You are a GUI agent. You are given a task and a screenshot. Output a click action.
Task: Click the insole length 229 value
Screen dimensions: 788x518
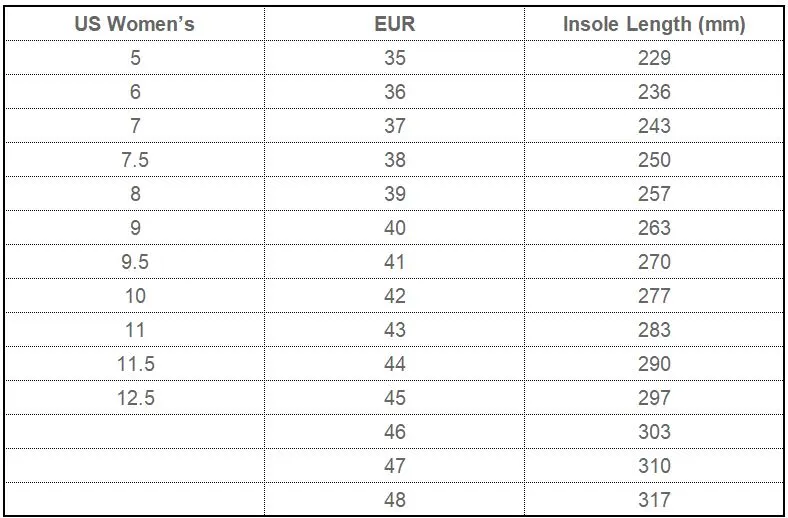(x=654, y=58)
